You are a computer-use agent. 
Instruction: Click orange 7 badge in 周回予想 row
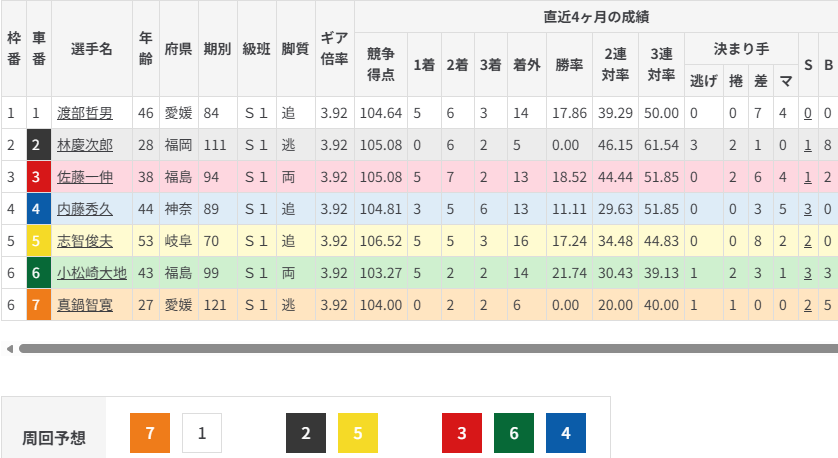click(150, 433)
